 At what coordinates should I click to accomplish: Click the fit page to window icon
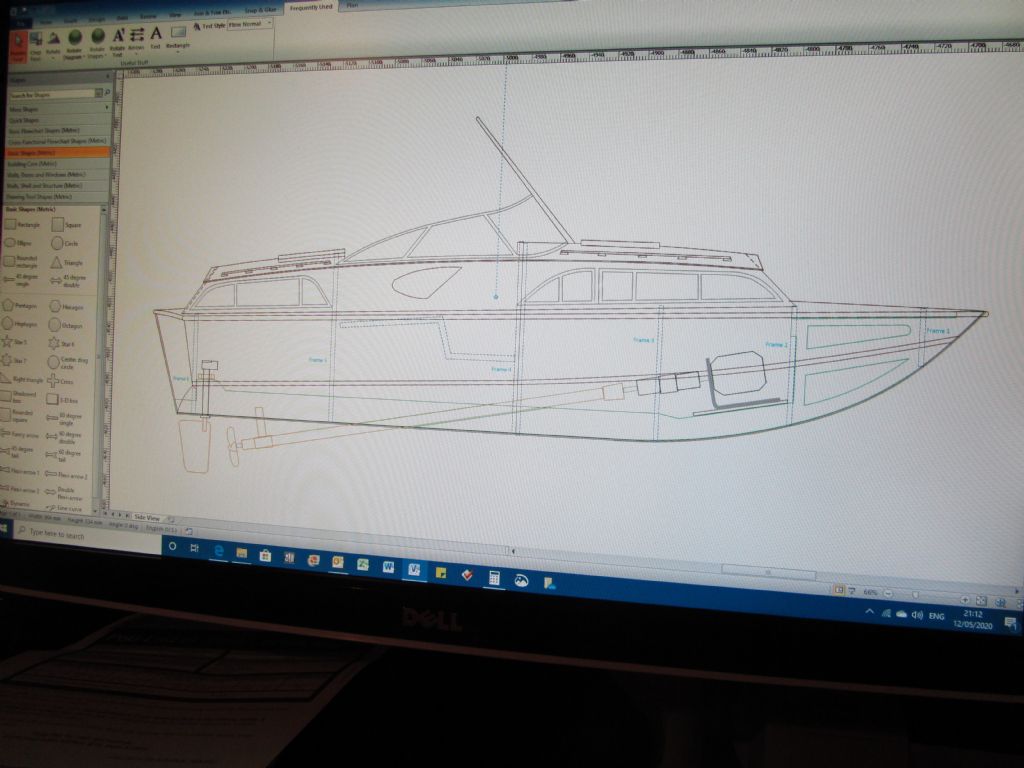(x=980, y=600)
